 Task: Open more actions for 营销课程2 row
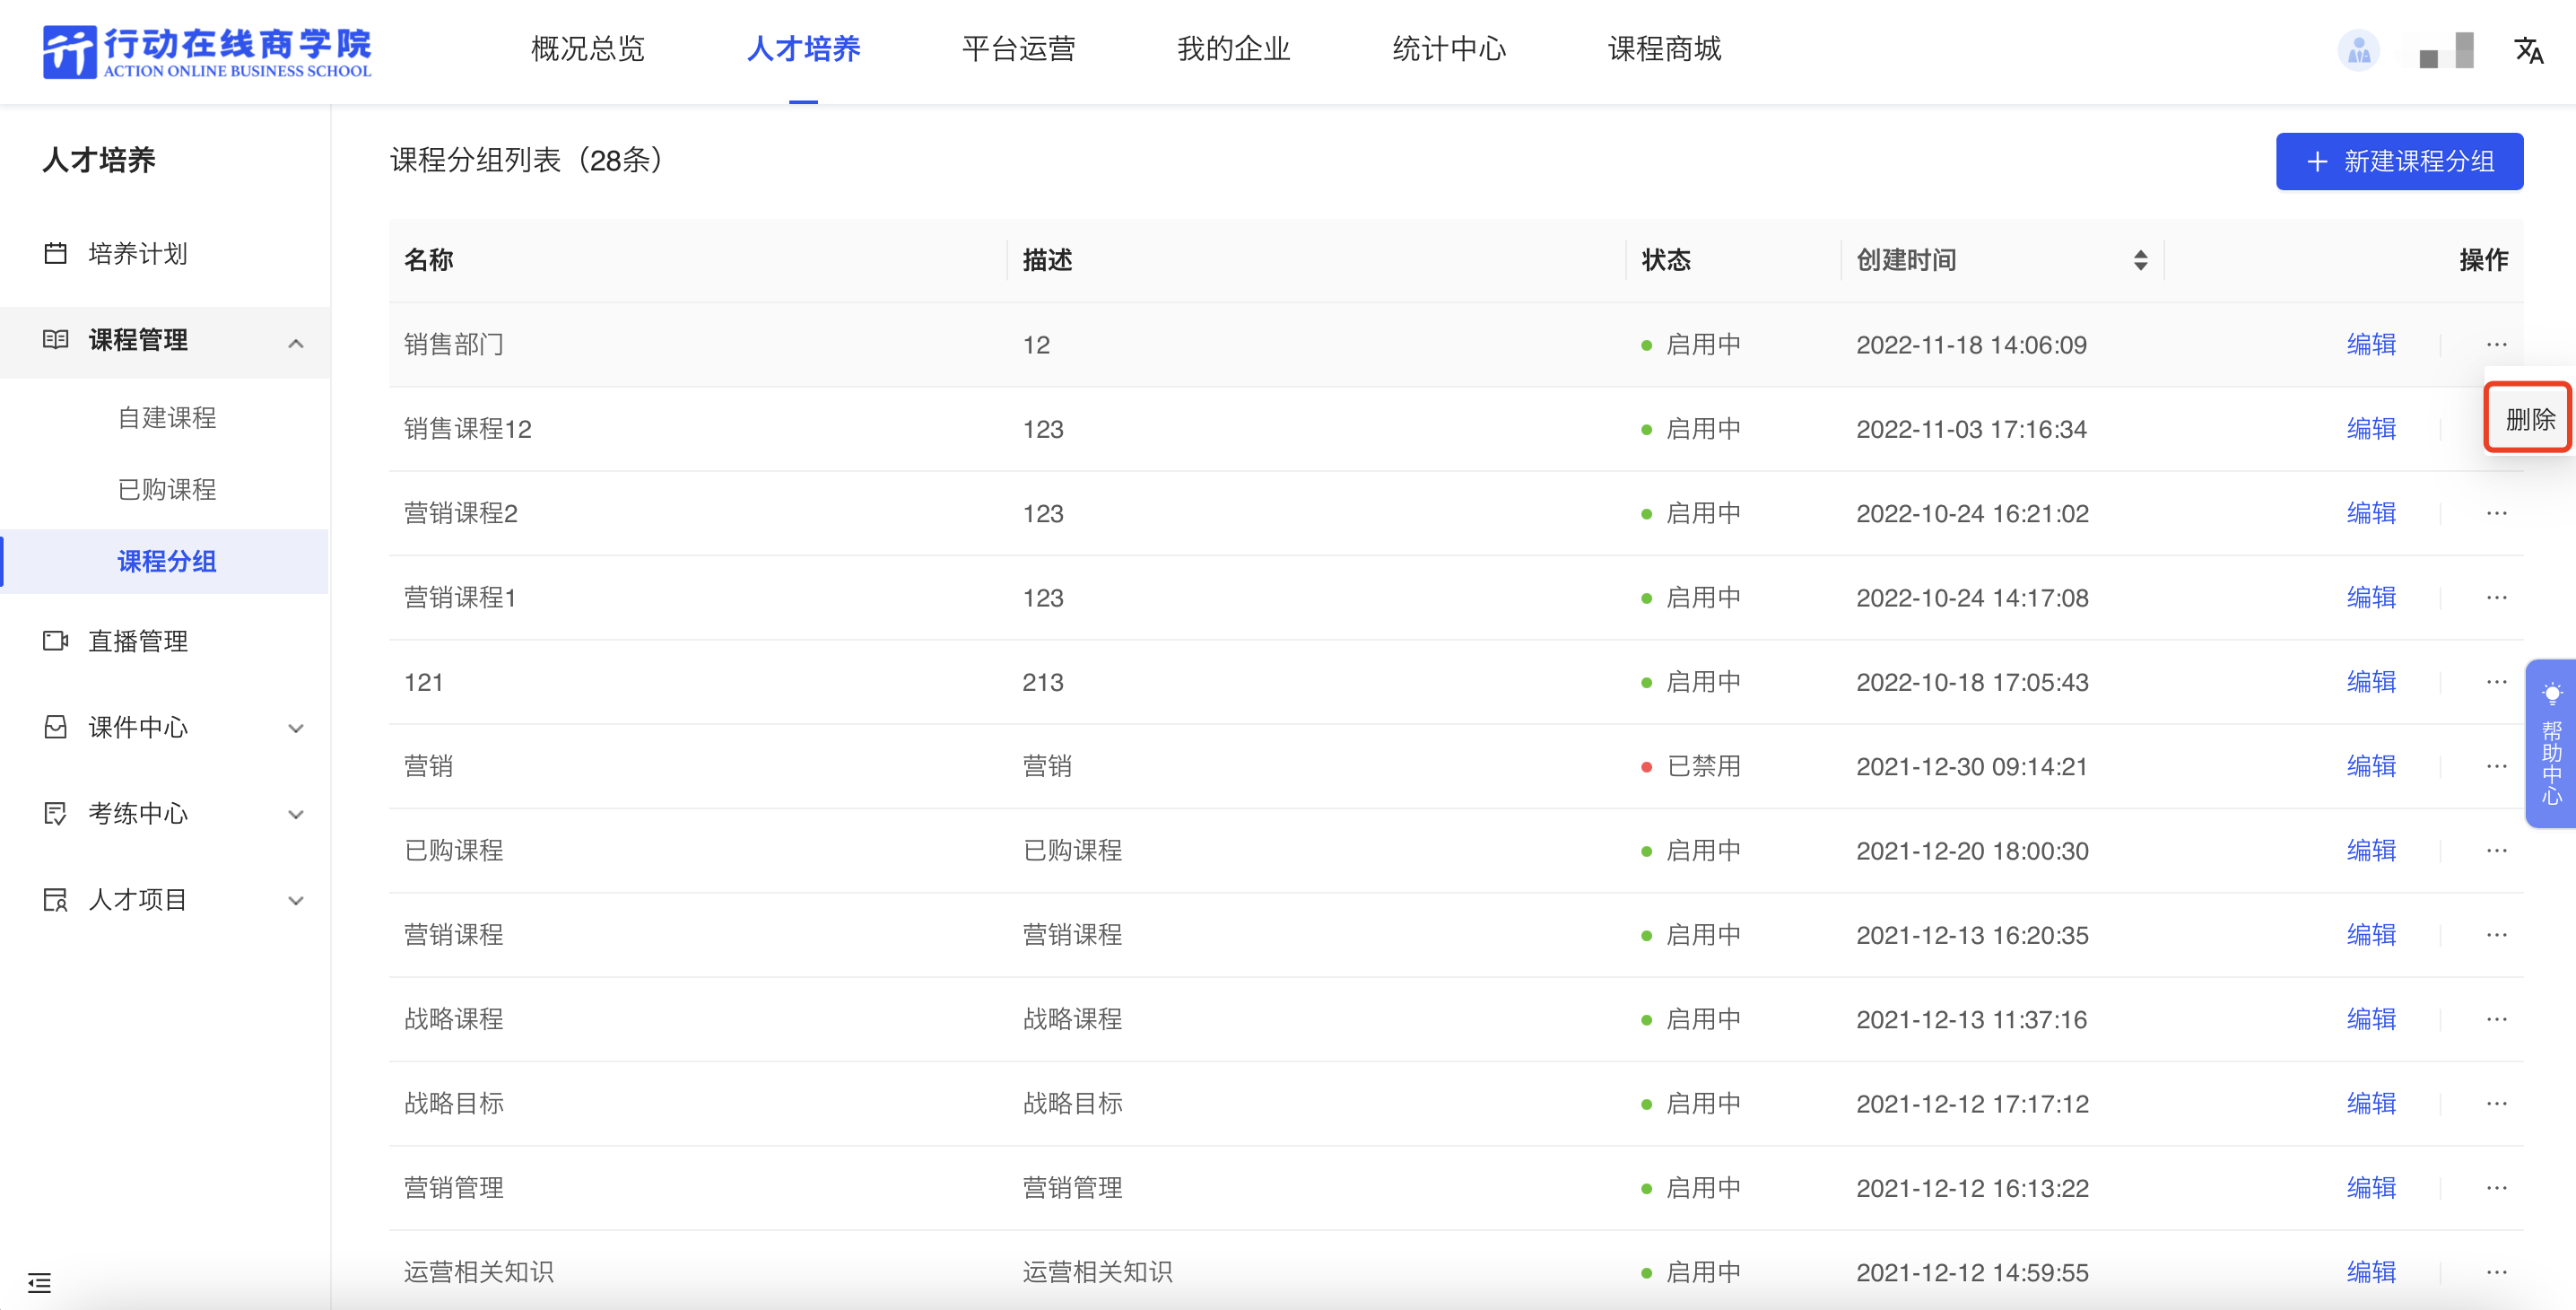point(2496,513)
